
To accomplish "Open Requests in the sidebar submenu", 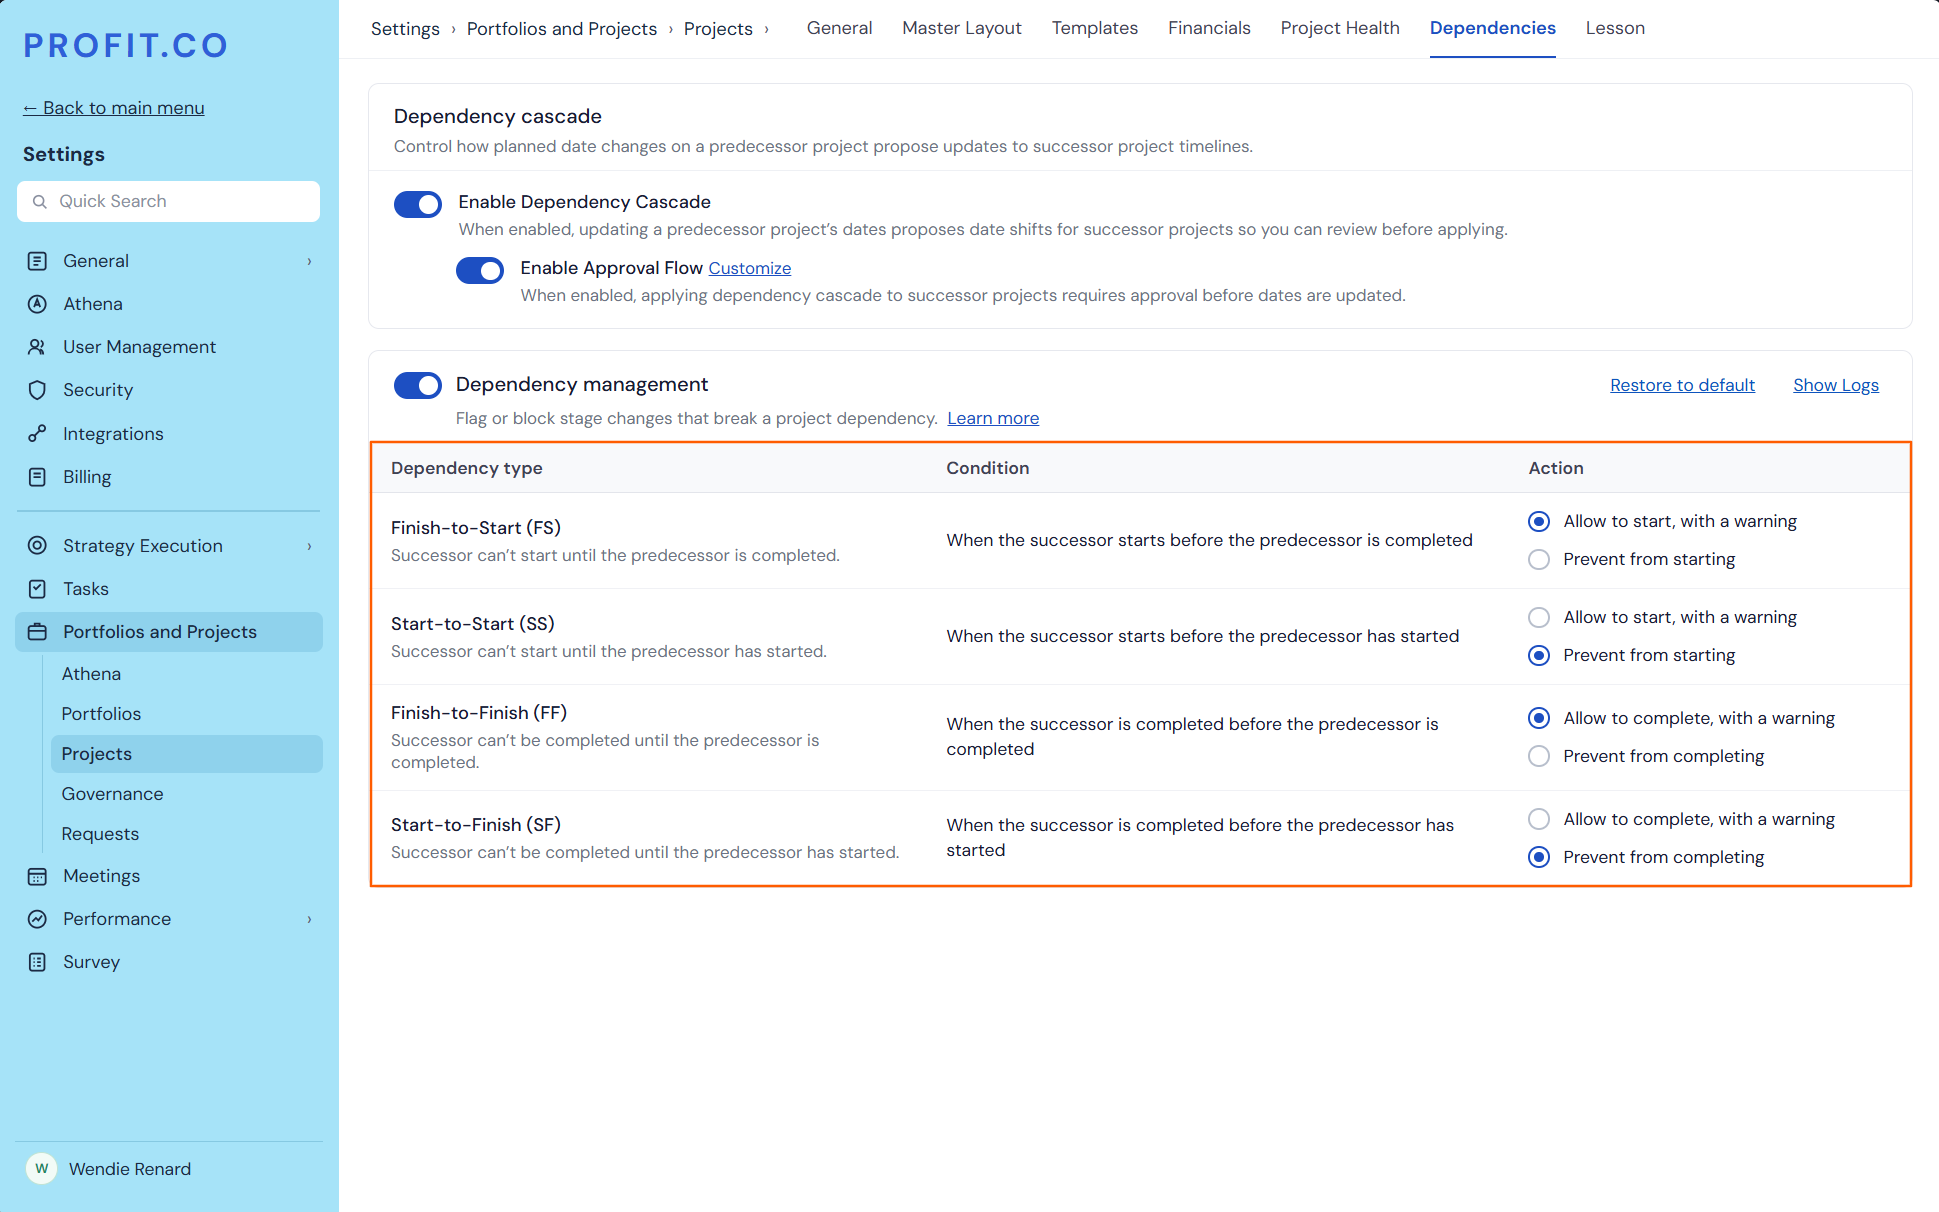I will click(100, 834).
